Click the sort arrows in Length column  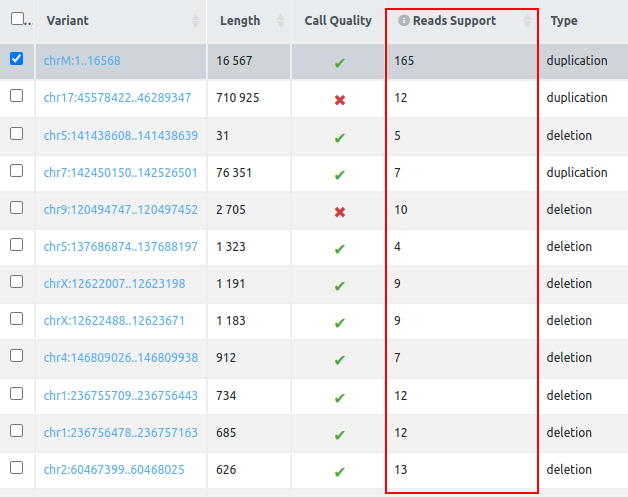tap(281, 21)
